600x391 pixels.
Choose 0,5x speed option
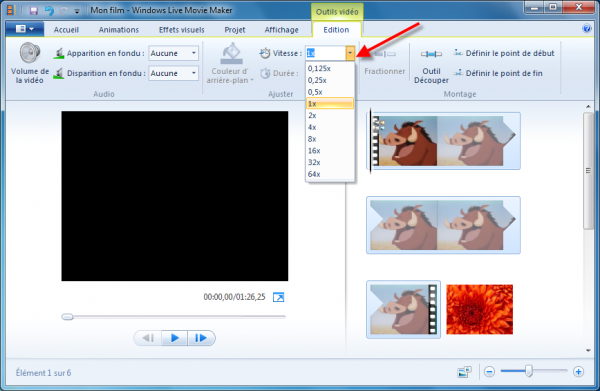tap(330, 92)
